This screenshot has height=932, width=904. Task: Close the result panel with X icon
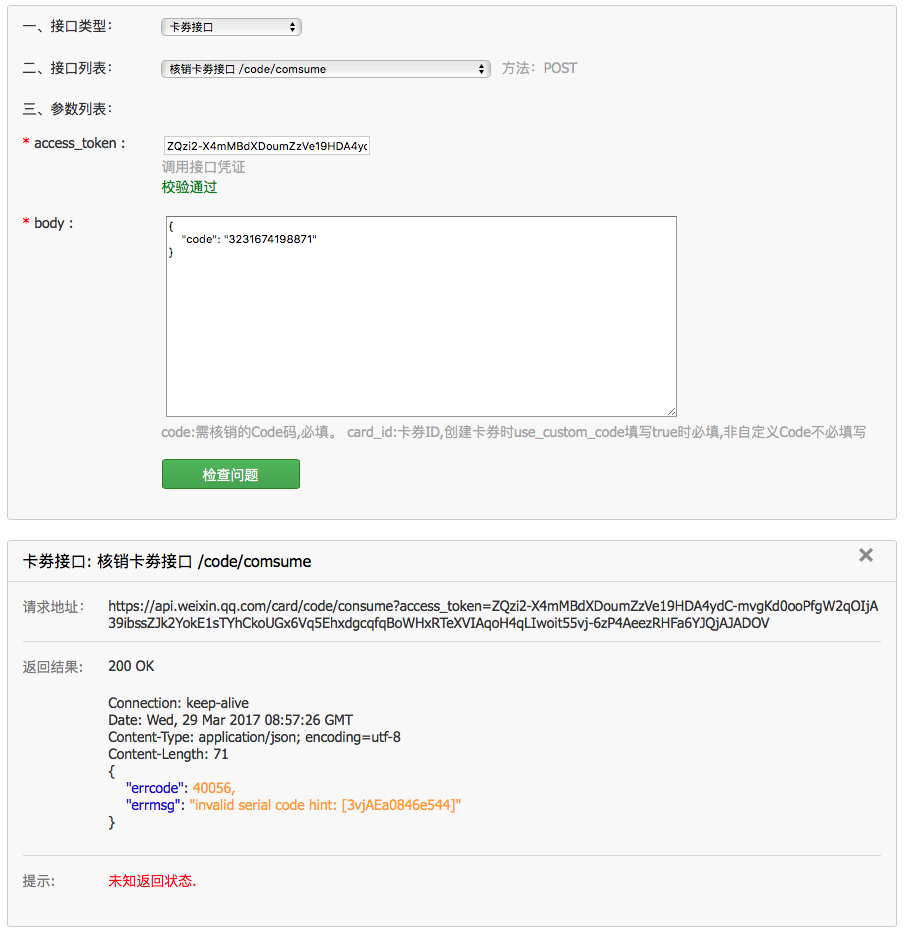pyautogui.click(x=865, y=555)
